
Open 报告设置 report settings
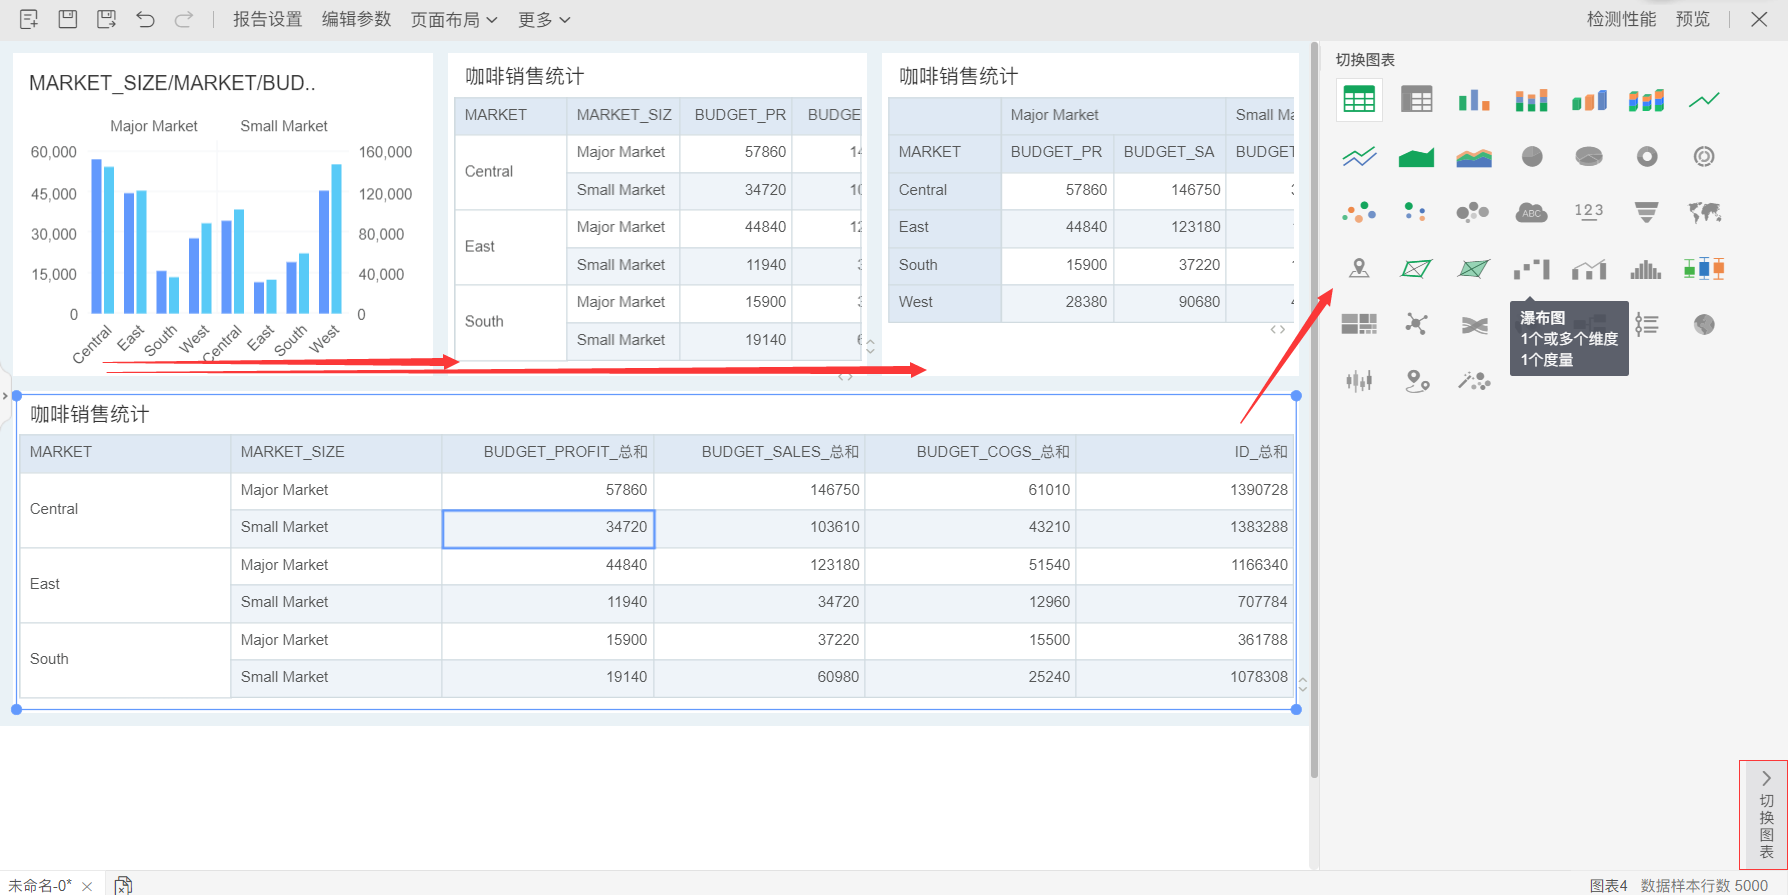[267, 20]
